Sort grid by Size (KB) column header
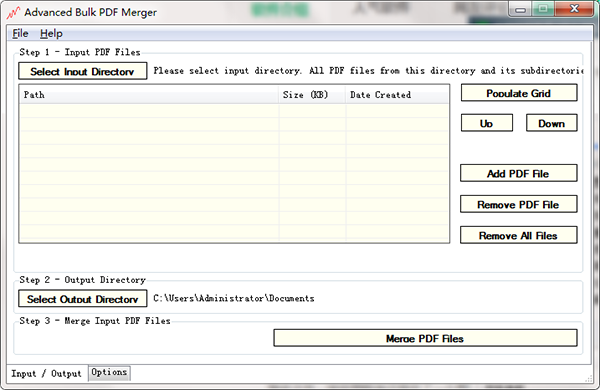 pos(312,95)
